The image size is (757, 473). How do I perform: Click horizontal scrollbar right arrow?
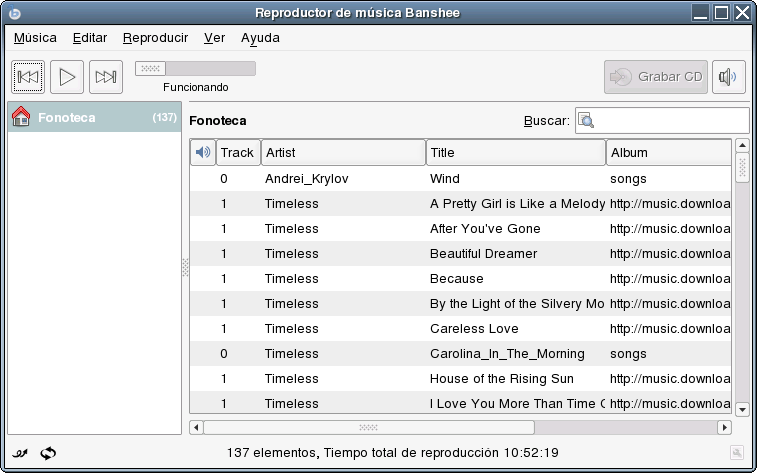pyautogui.click(x=724, y=427)
